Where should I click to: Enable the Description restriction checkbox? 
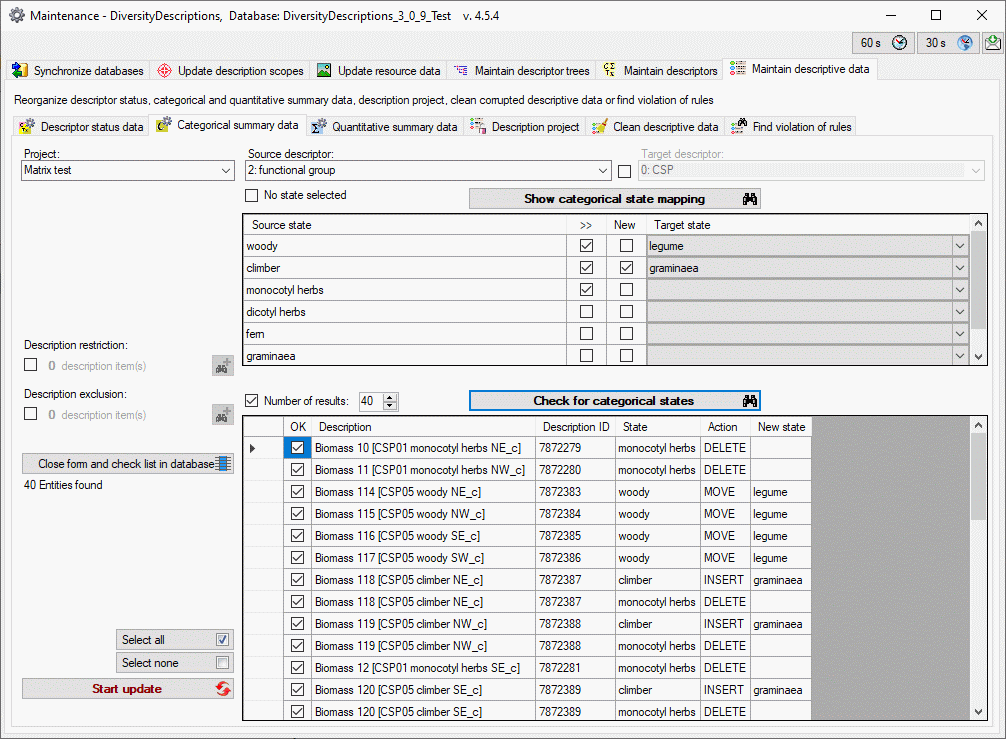(30, 365)
